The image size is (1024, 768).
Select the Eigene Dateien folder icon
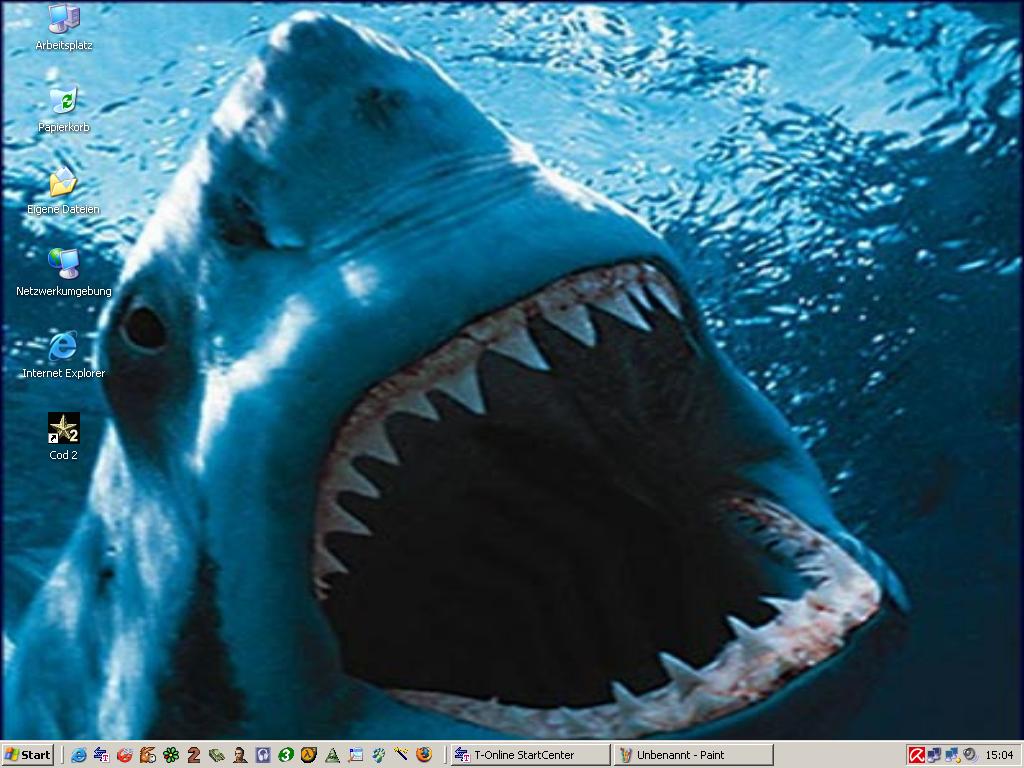click(63, 191)
